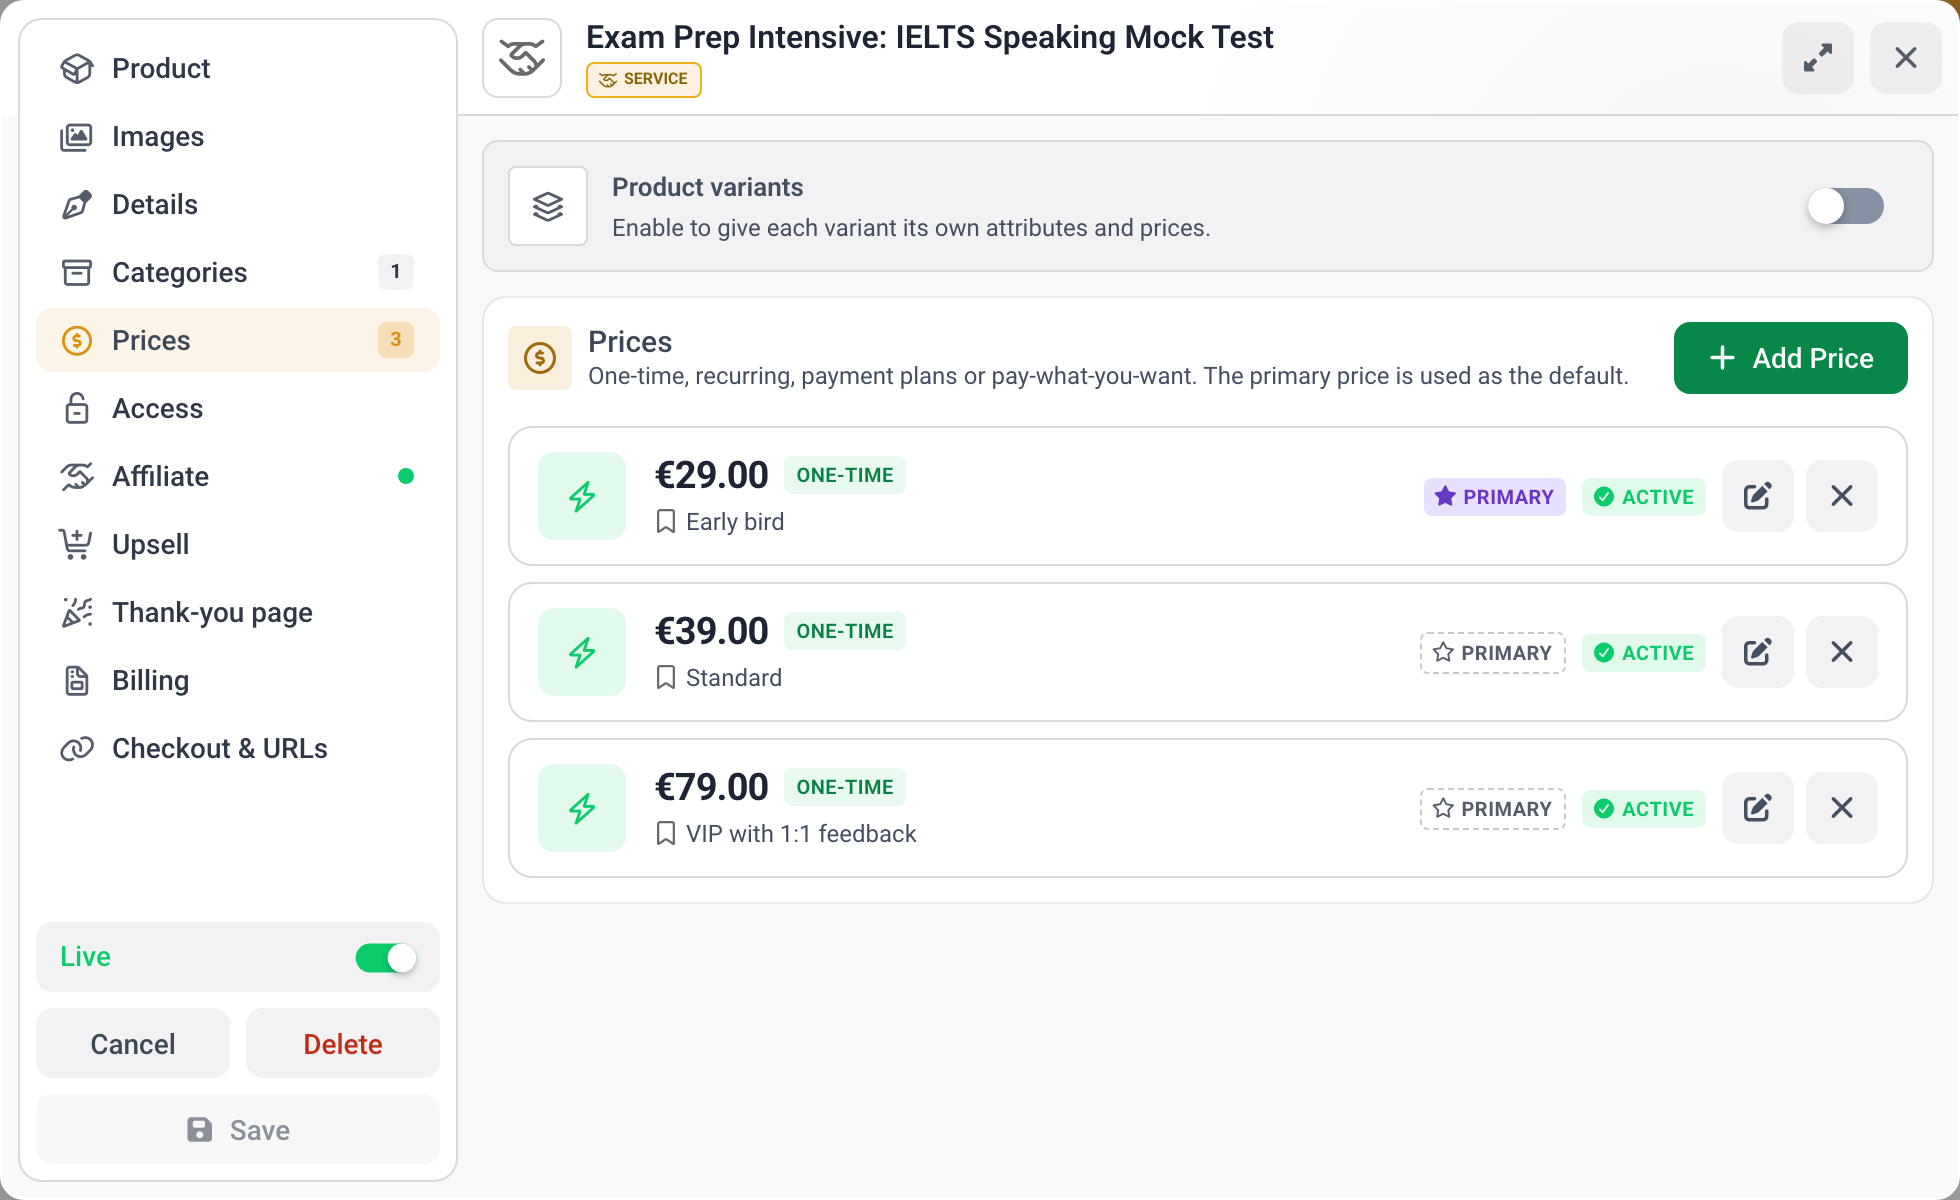Open the Access settings
Screen dimensions: 1960x1200
pyautogui.click(x=238, y=408)
